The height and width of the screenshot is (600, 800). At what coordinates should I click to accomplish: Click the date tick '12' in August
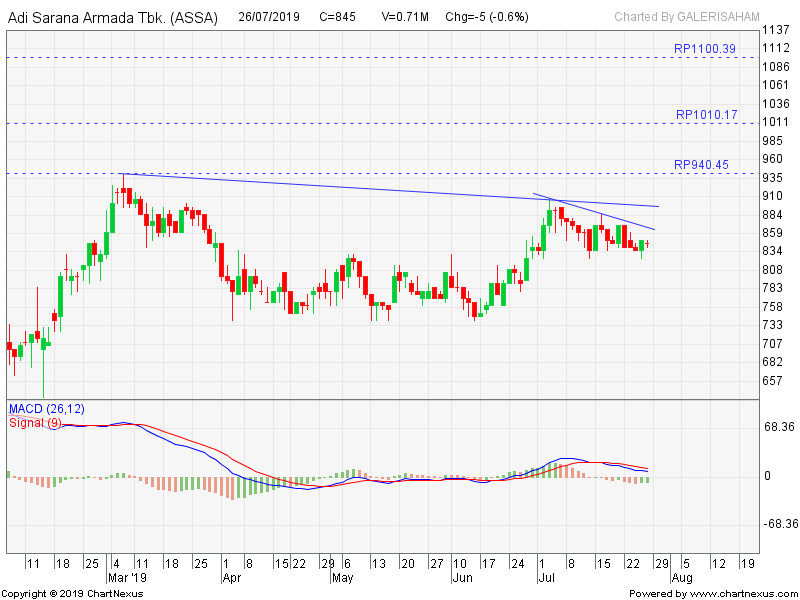pyautogui.click(x=718, y=564)
